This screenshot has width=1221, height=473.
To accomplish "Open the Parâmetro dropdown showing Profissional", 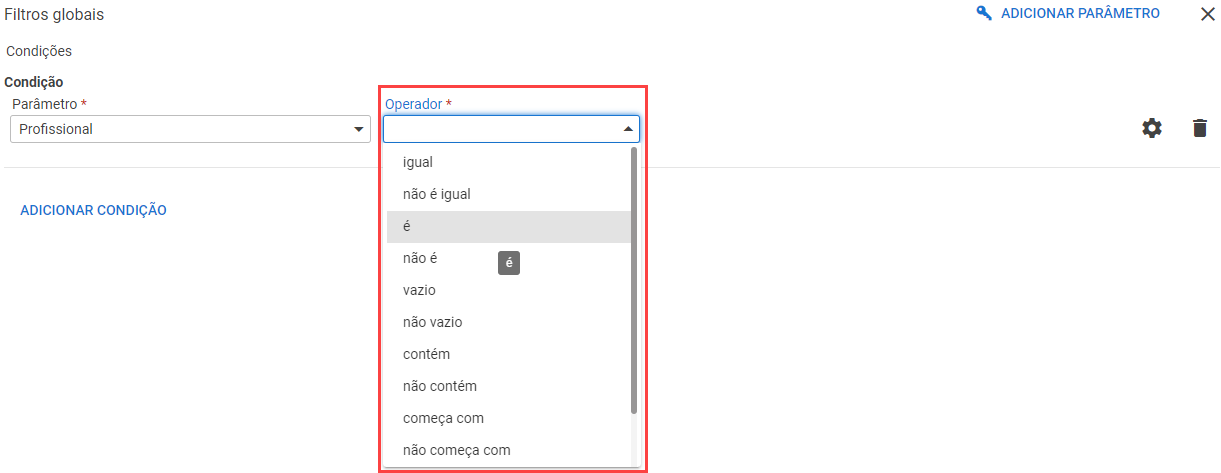I will pyautogui.click(x=190, y=129).
